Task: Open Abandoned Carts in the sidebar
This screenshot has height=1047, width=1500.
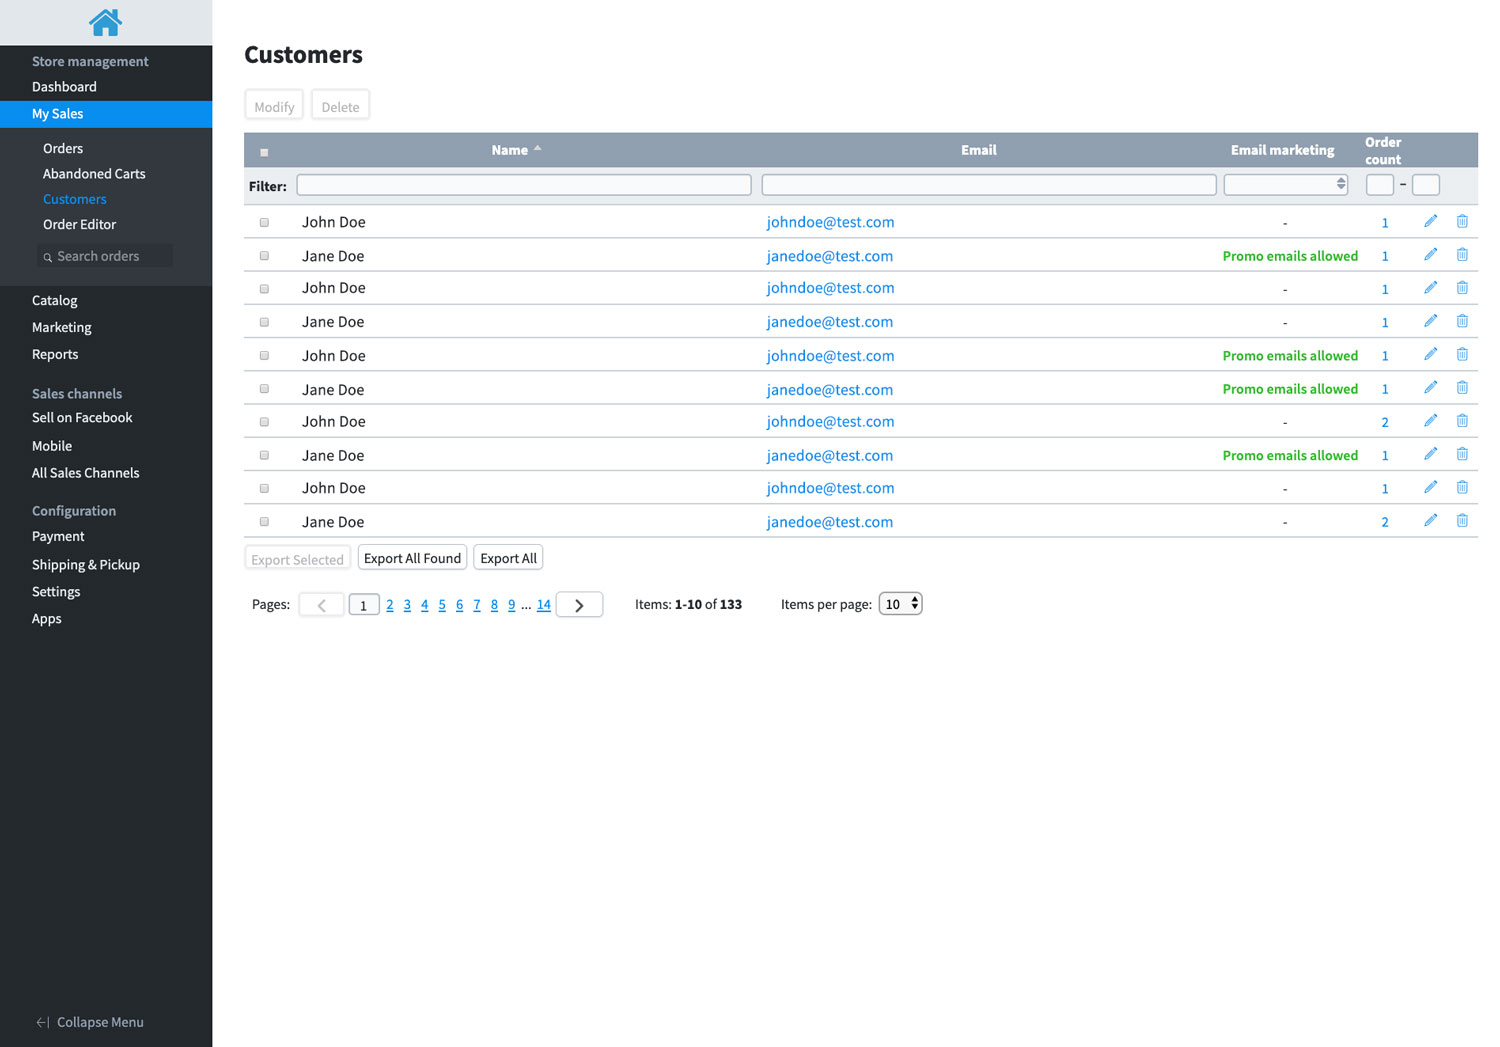Action: 94,174
